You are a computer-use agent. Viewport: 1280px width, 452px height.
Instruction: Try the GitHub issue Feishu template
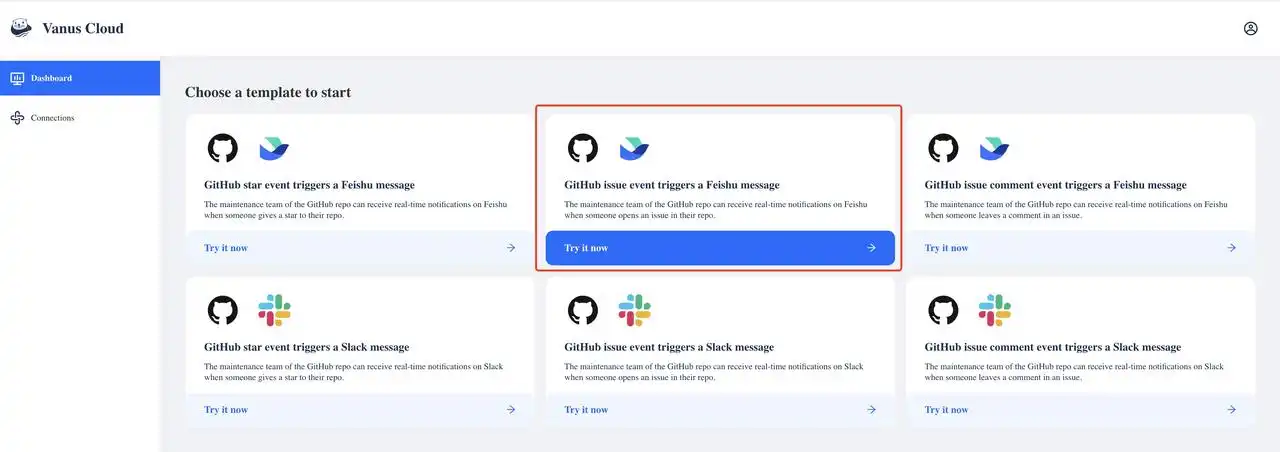coord(720,248)
